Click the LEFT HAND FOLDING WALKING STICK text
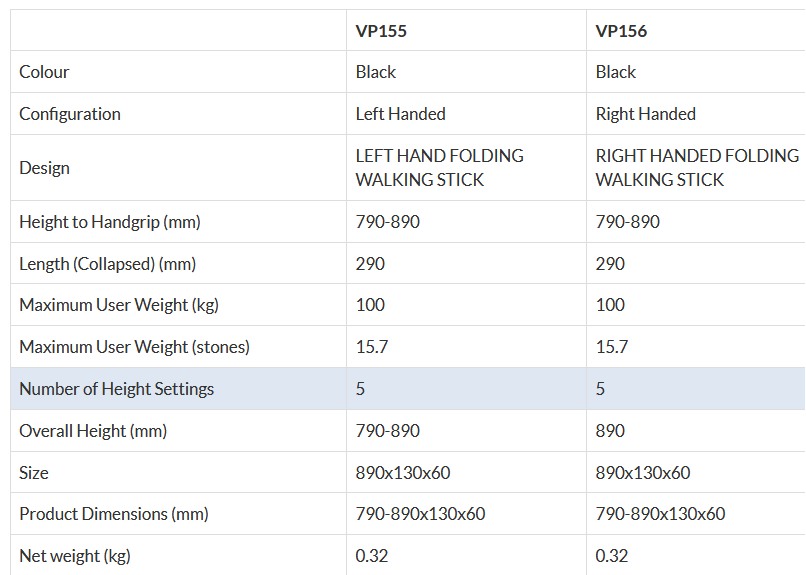Viewport: 806px width, 575px height. pyautogui.click(x=439, y=168)
